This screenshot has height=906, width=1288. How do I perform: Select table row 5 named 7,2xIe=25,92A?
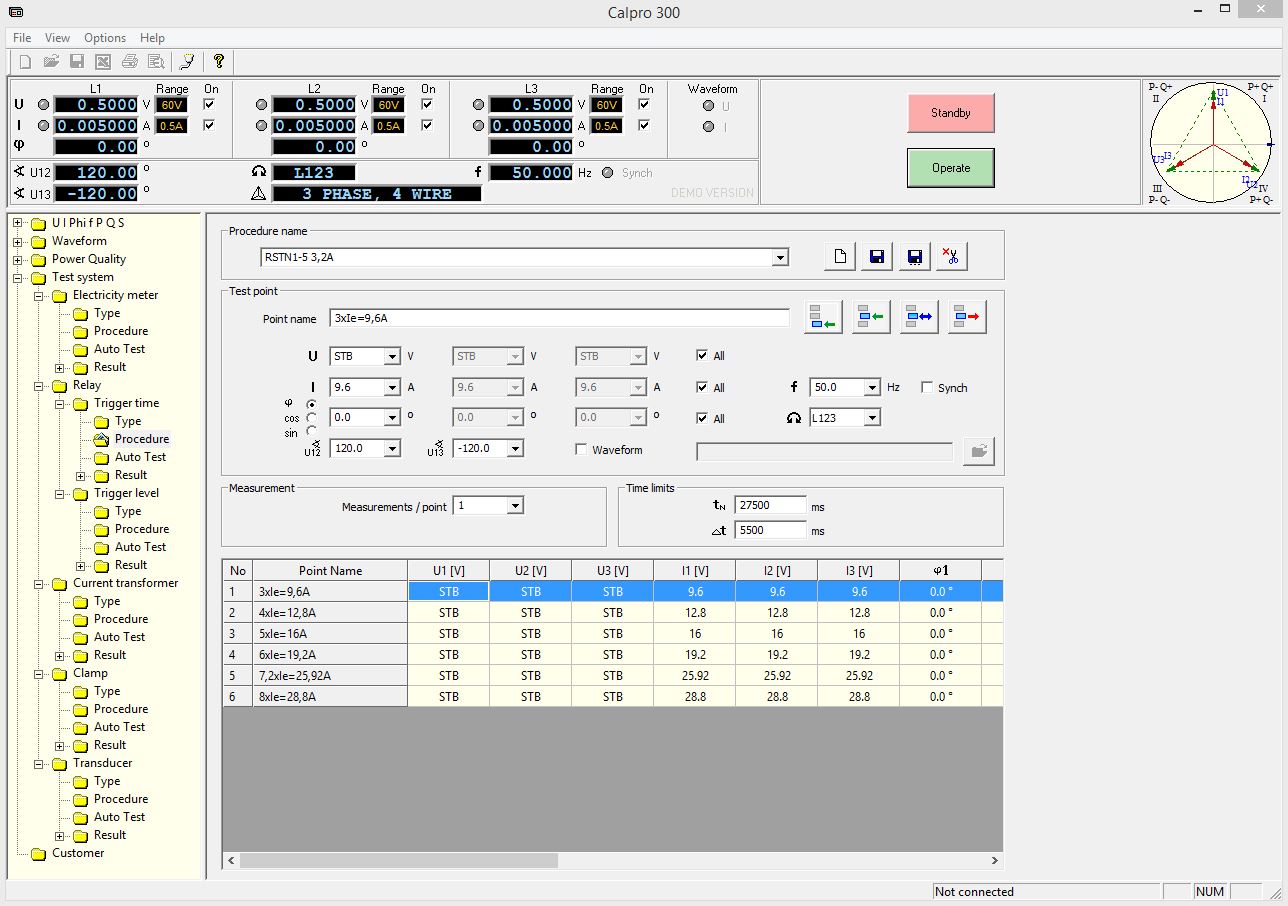click(612, 675)
